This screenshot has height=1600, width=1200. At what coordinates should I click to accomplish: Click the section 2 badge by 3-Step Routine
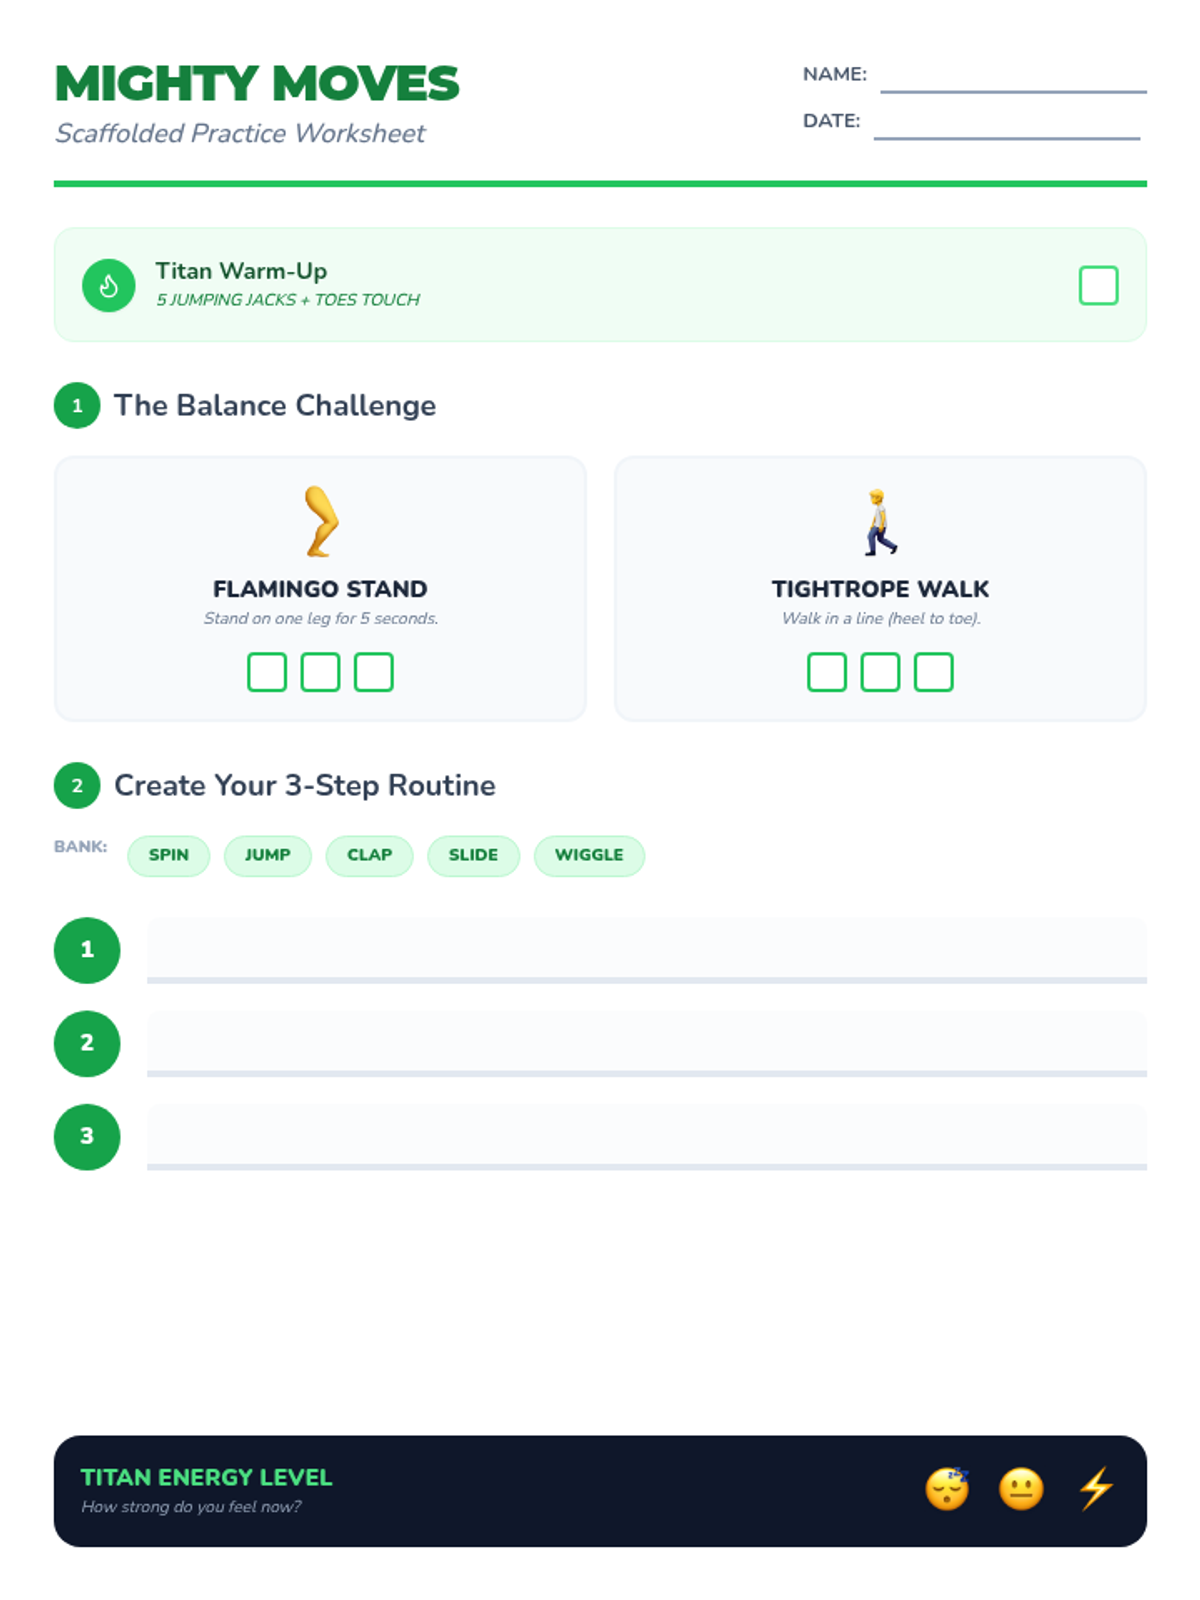[77, 786]
